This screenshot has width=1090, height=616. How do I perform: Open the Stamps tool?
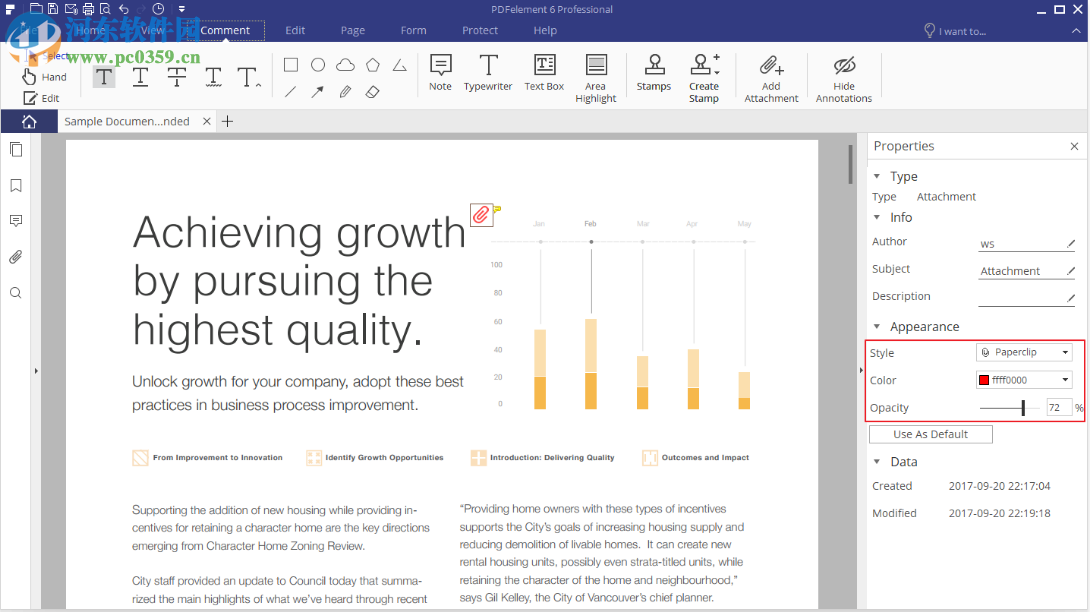(x=653, y=74)
